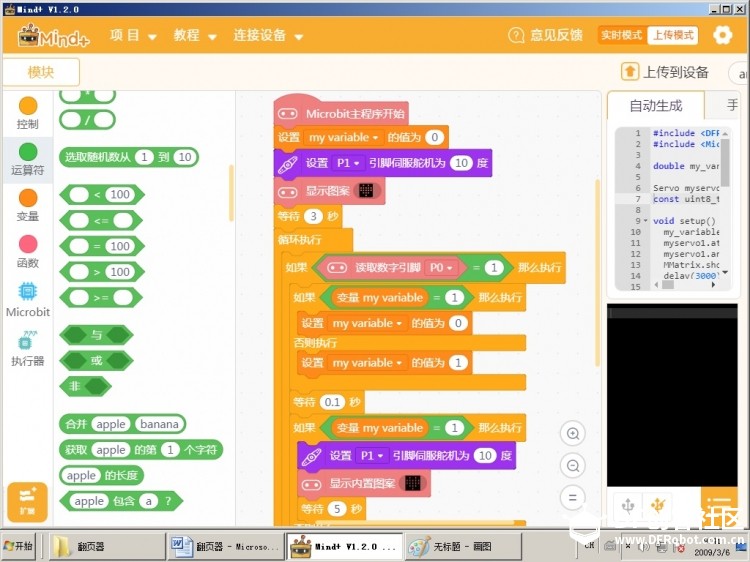Click the workspace vertical scrollbar
This screenshot has width=750, height=562.
point(597,273)
